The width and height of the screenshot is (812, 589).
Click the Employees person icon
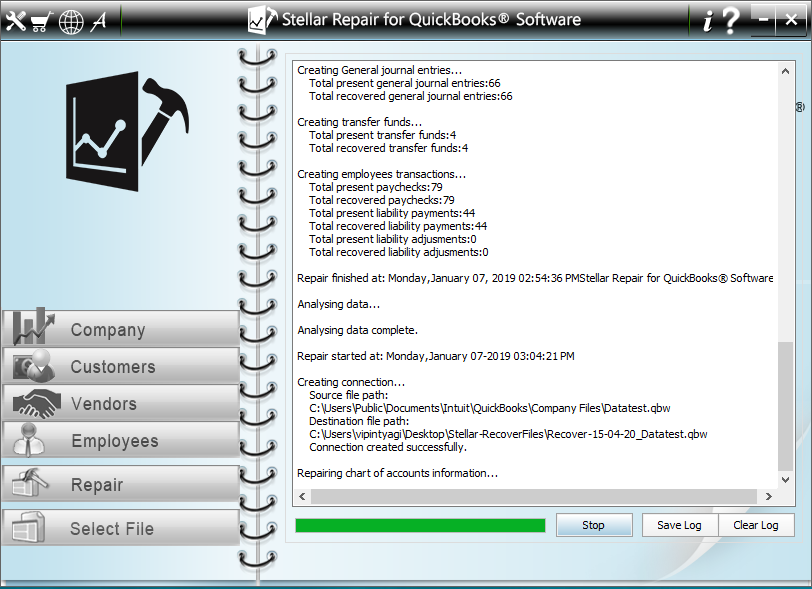point(28,440)
